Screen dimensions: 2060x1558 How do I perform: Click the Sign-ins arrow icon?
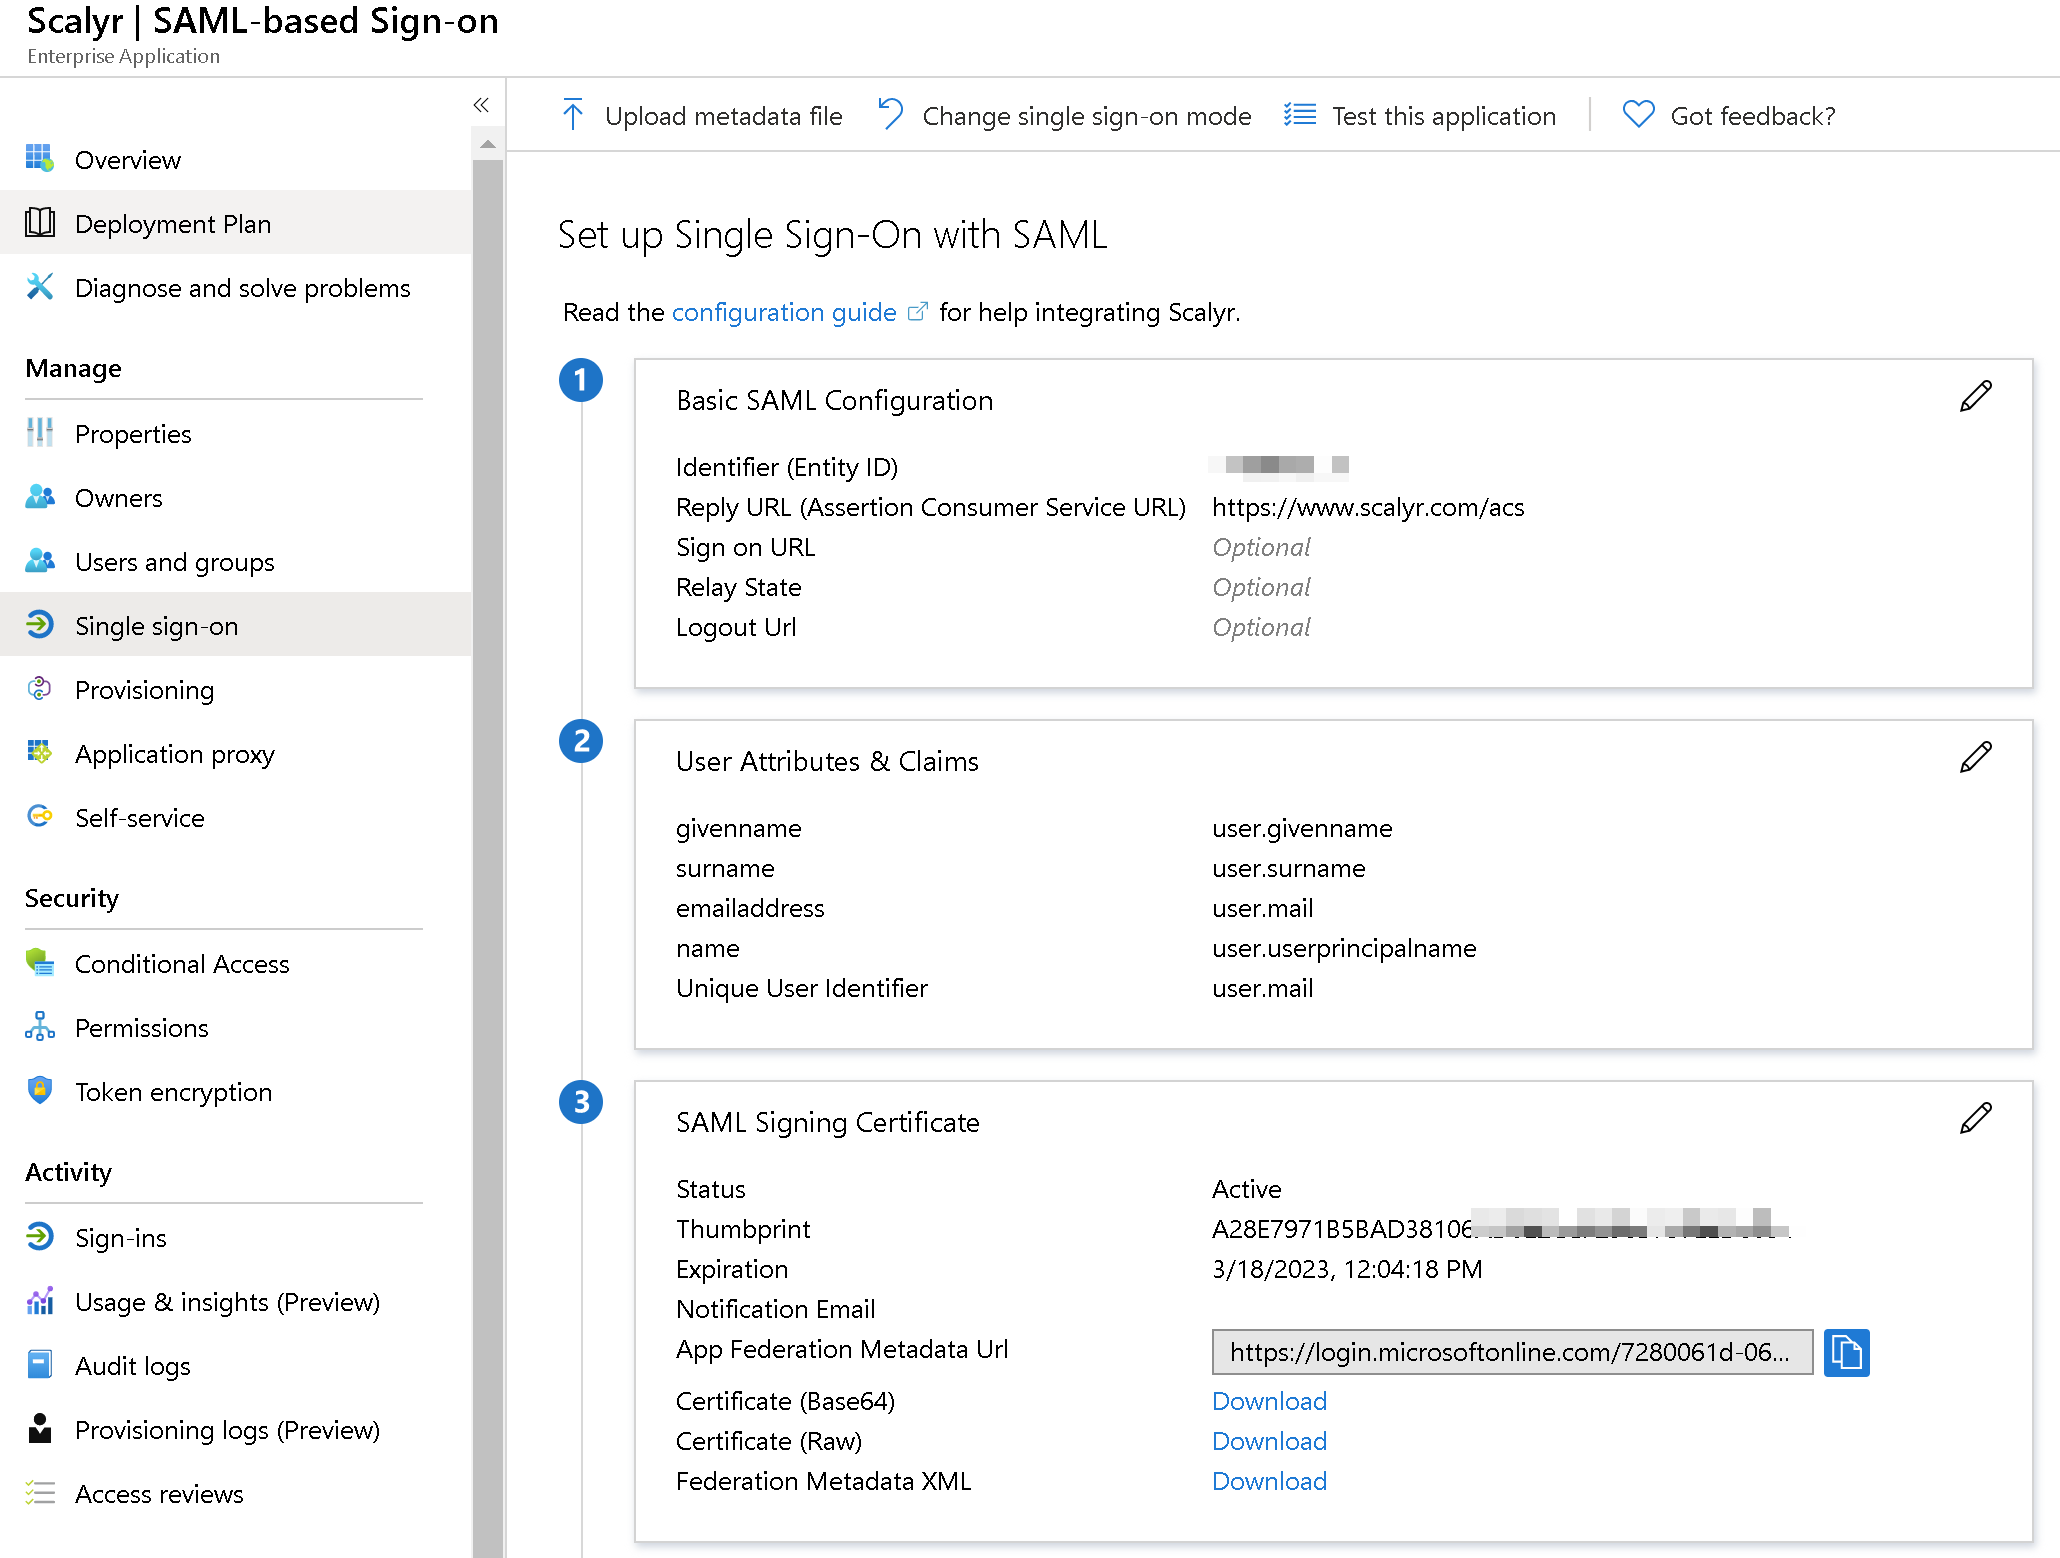(x=40, y=1237)
